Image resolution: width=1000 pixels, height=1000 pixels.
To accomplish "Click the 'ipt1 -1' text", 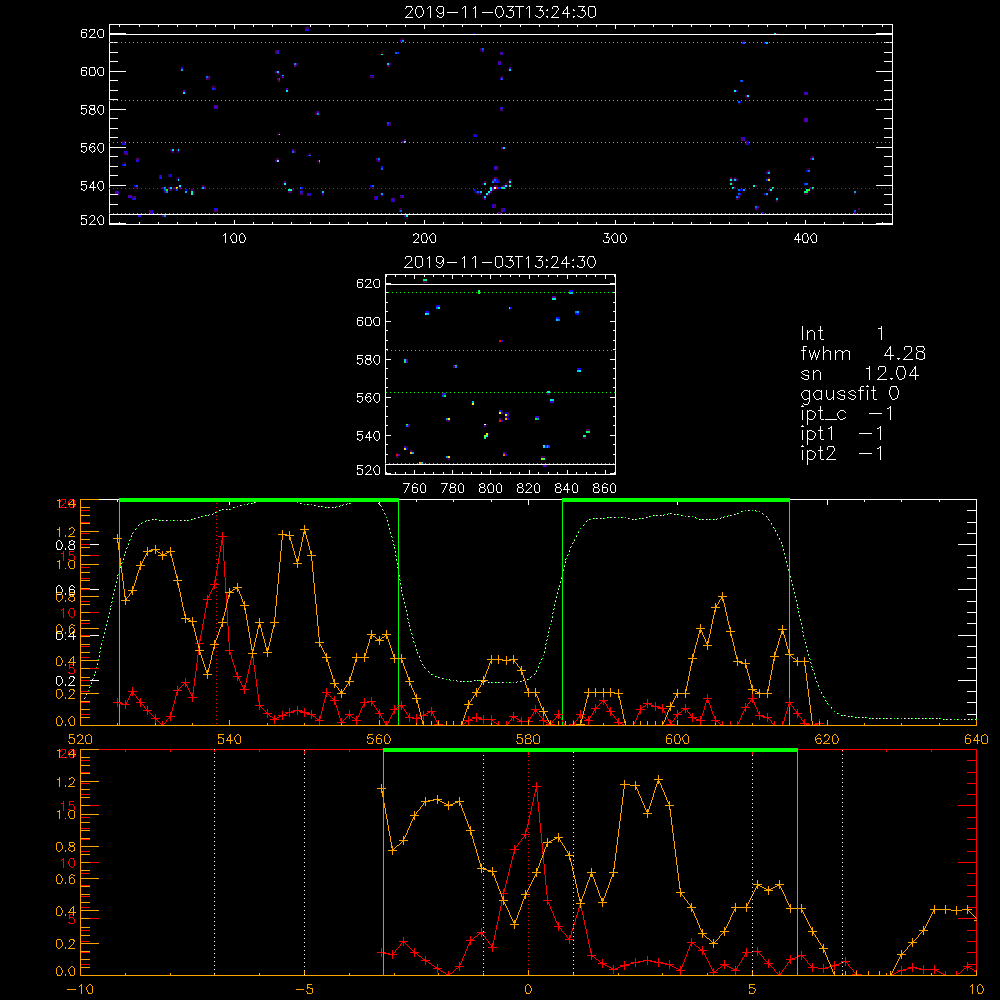I will [x=842, y=434].
